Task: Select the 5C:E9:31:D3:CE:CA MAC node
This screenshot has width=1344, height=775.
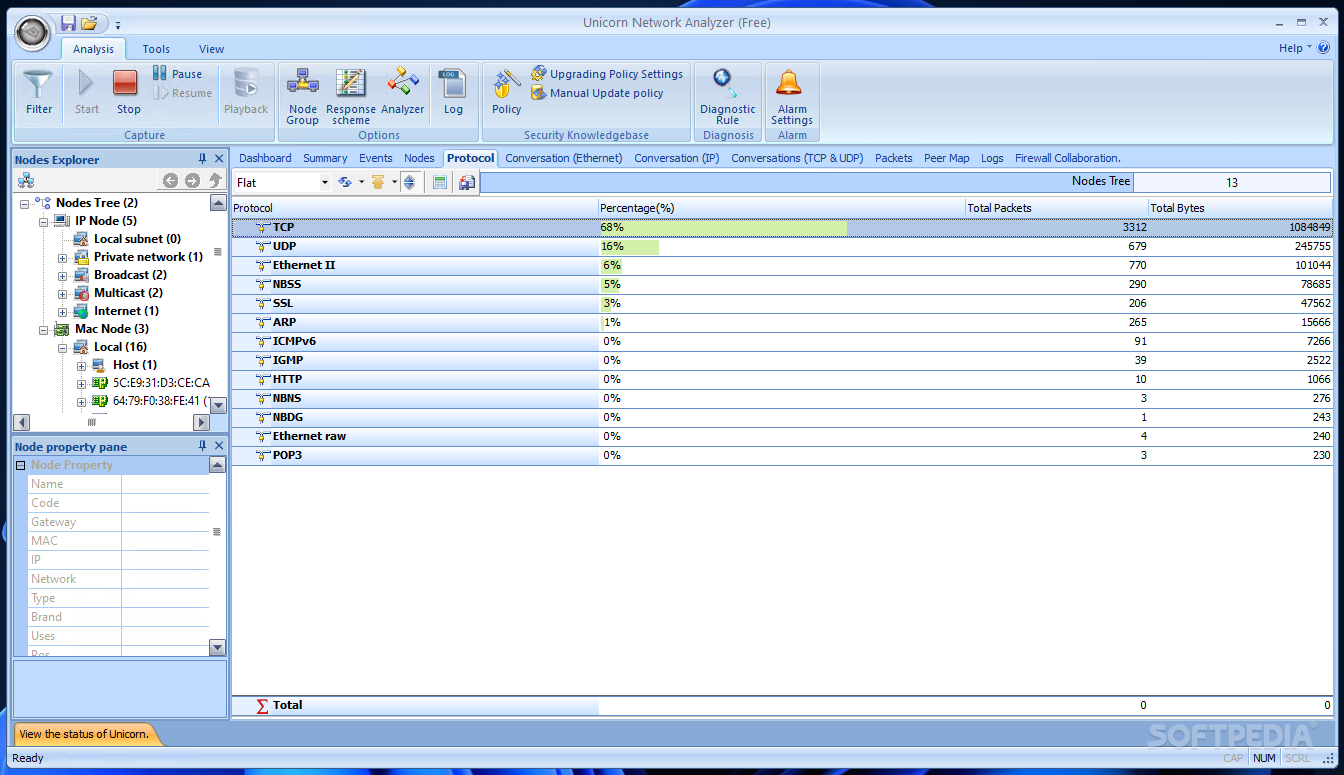Action: [161, 383]
